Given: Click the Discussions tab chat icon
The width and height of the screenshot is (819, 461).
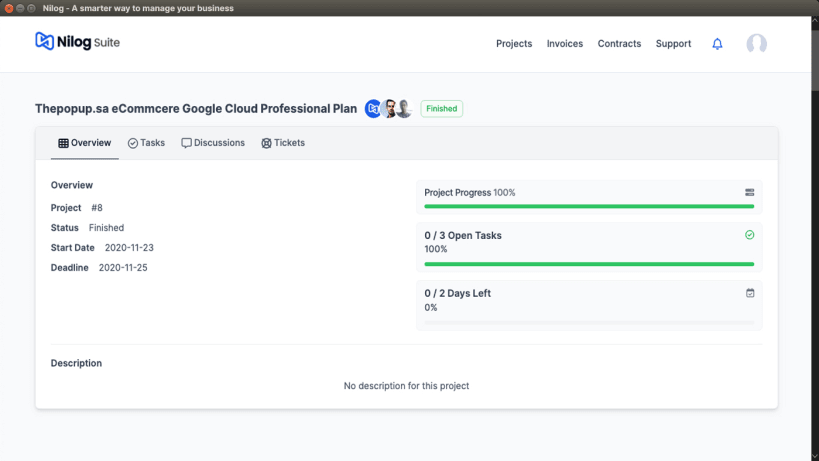Looking at the screenshot, I should click(186, 143).
